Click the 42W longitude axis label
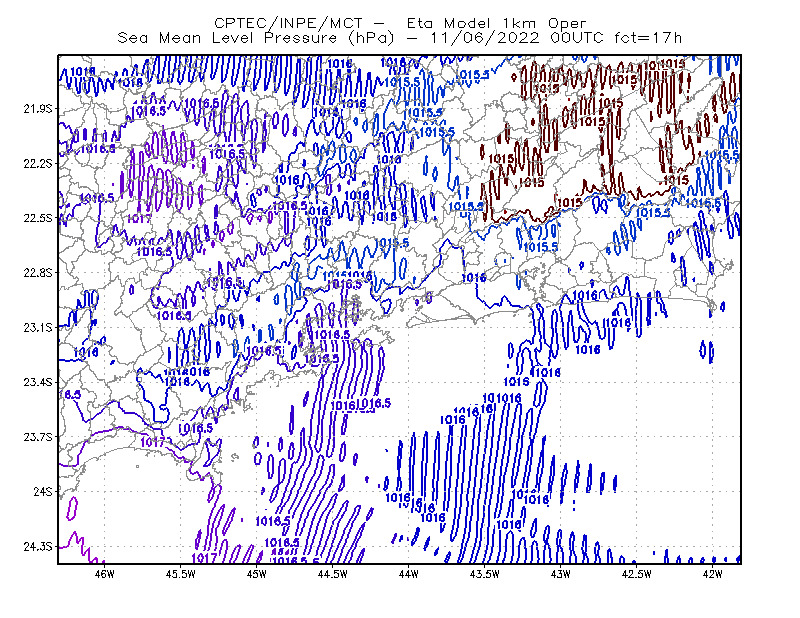800x618 pixels. click(713, 574)
